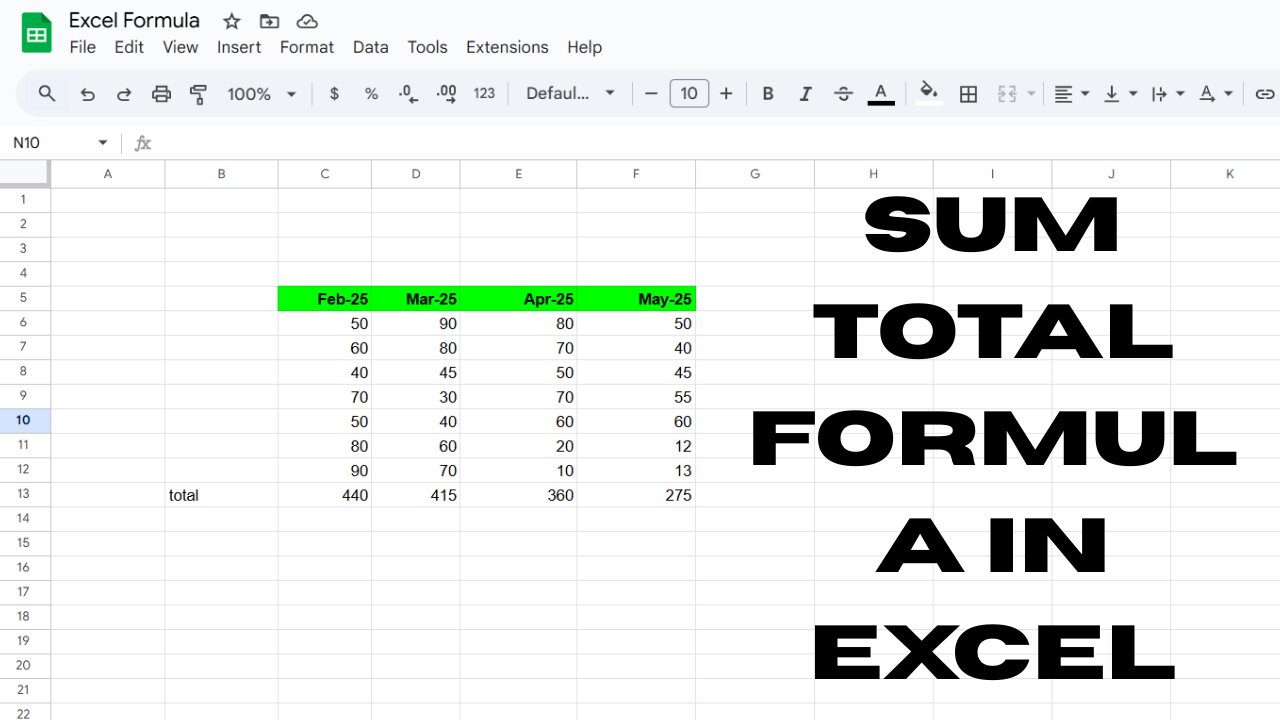Open horizontal align dropdown
Screen dimensions: 1280x720
(1071, 94)
